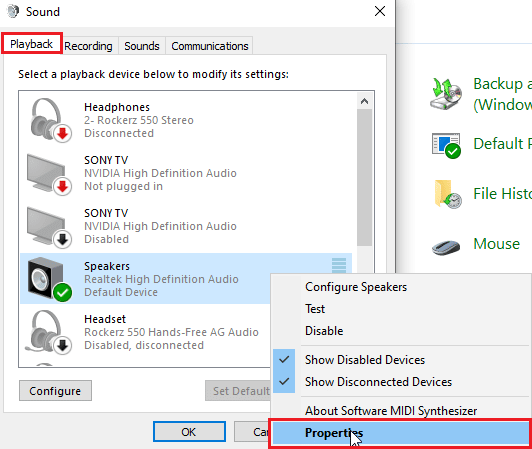Click the device list scrollbar thumb
This screenshot has width=532, height=449.
(x=365, y=177)
